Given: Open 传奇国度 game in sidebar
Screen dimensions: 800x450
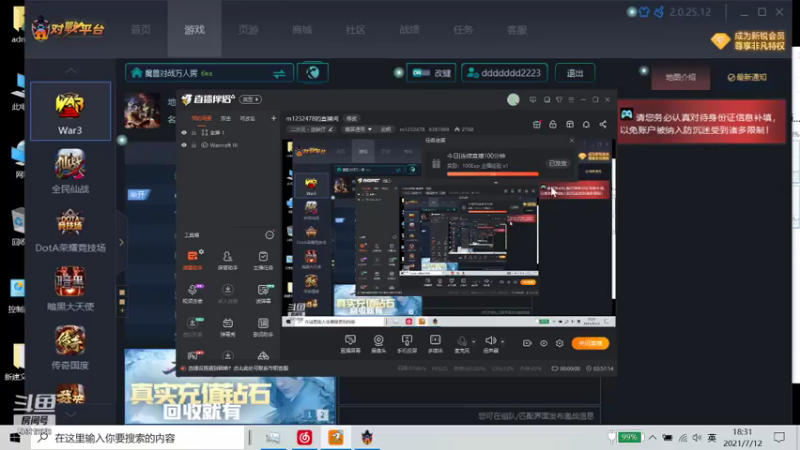Looking at the screenshot, I should coord(70,348).
